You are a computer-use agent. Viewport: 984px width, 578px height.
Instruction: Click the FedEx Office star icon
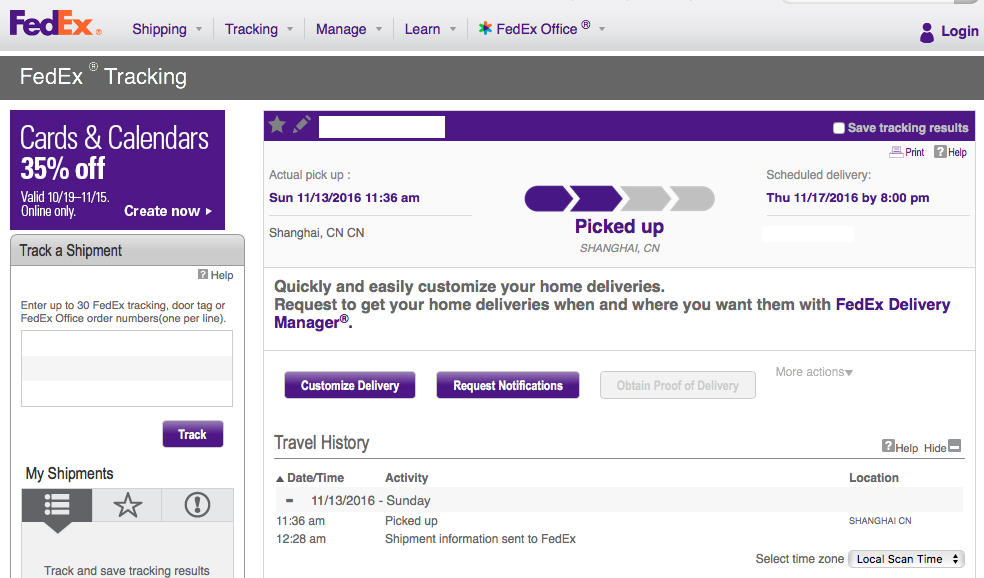[x=485, y=28]
